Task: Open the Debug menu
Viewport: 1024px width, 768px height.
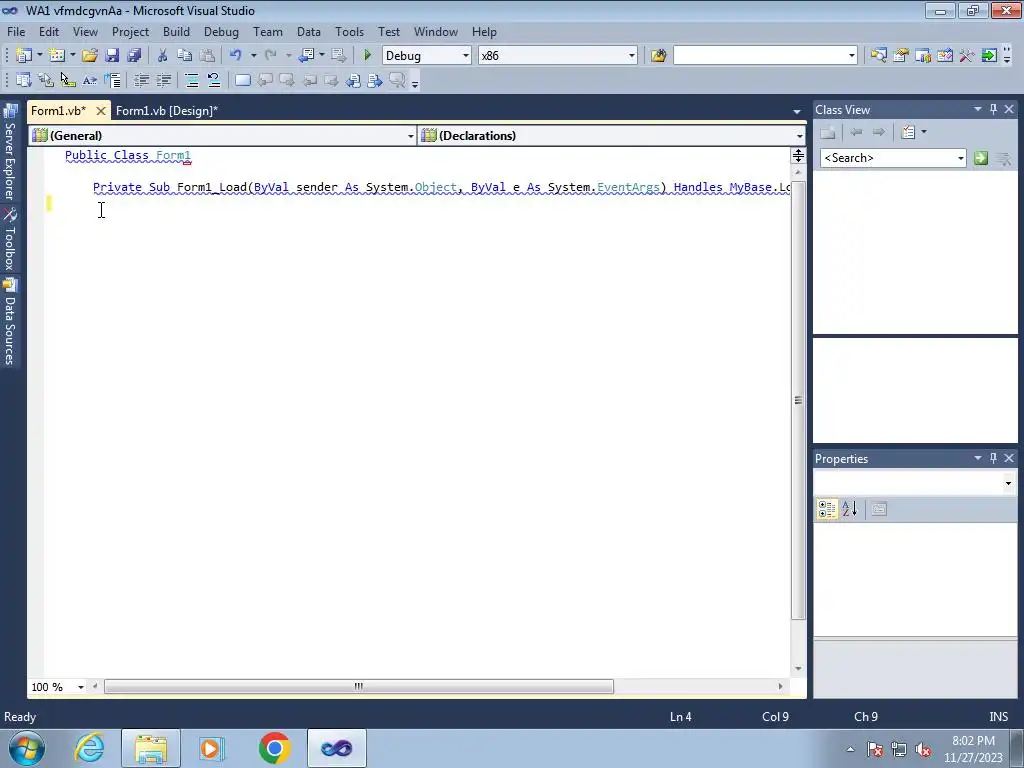Action: coord(221,31)
